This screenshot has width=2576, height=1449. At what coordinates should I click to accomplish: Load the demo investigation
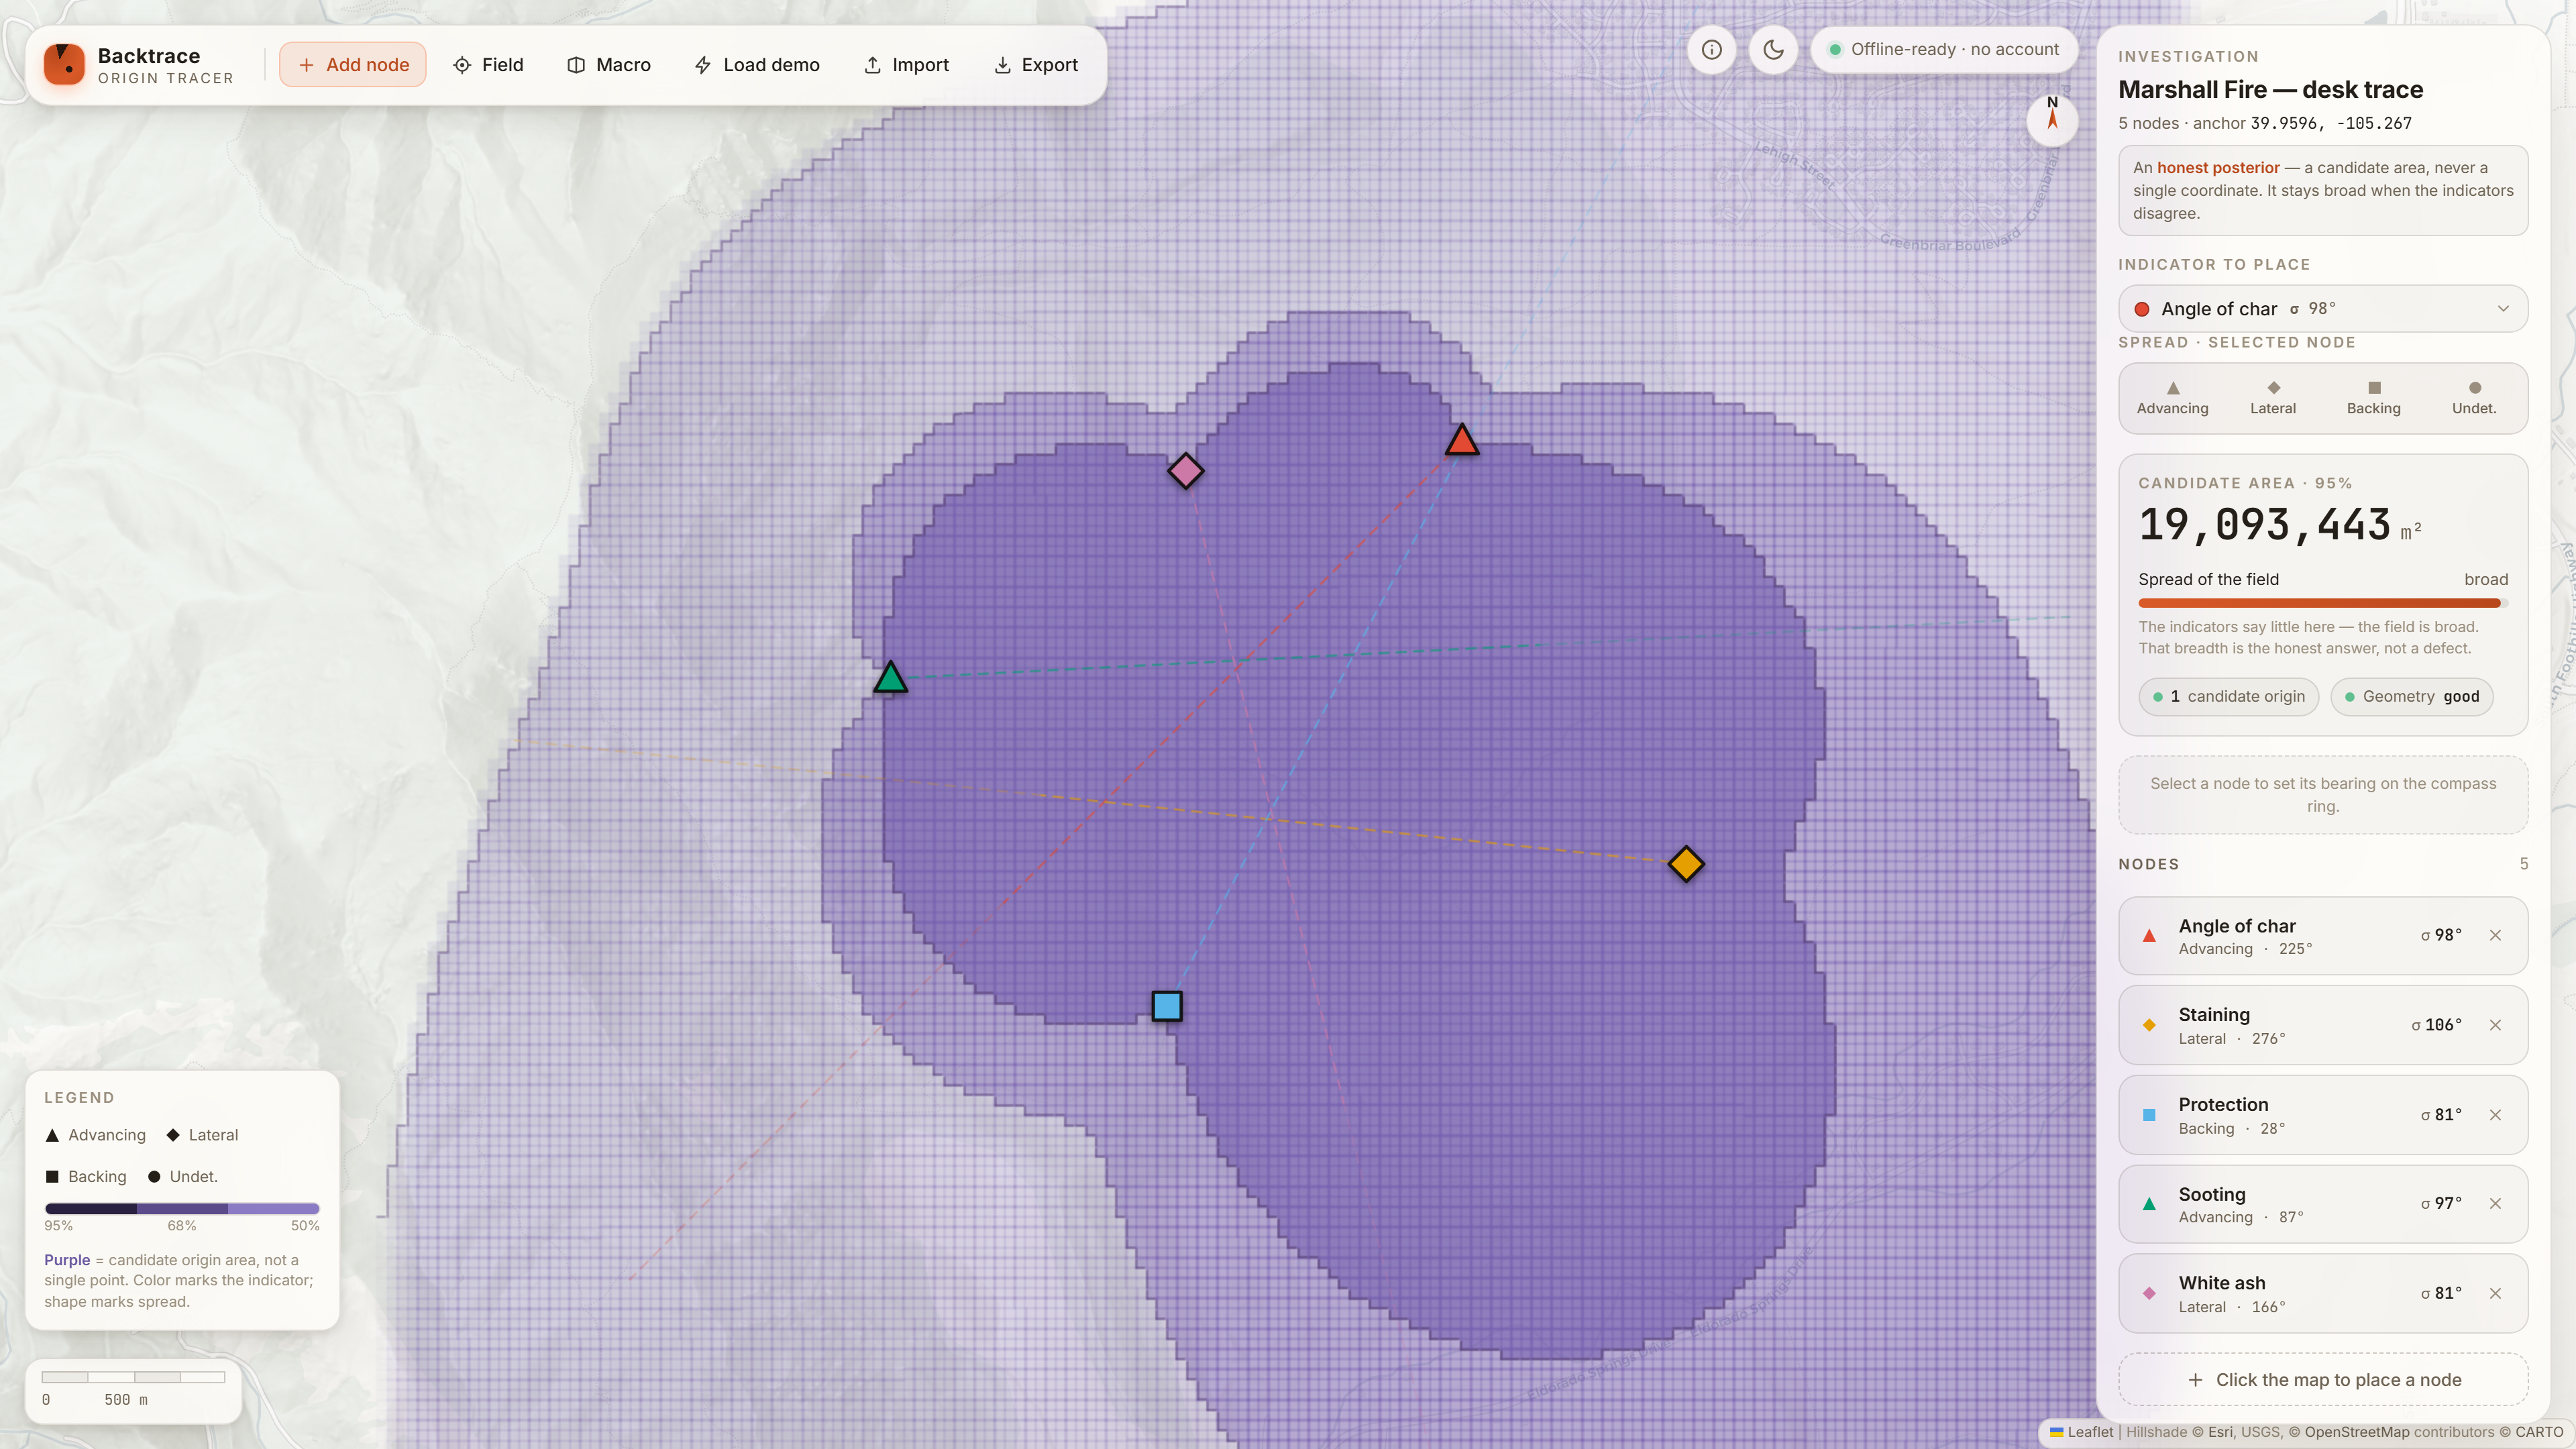(x=757, y=65)
